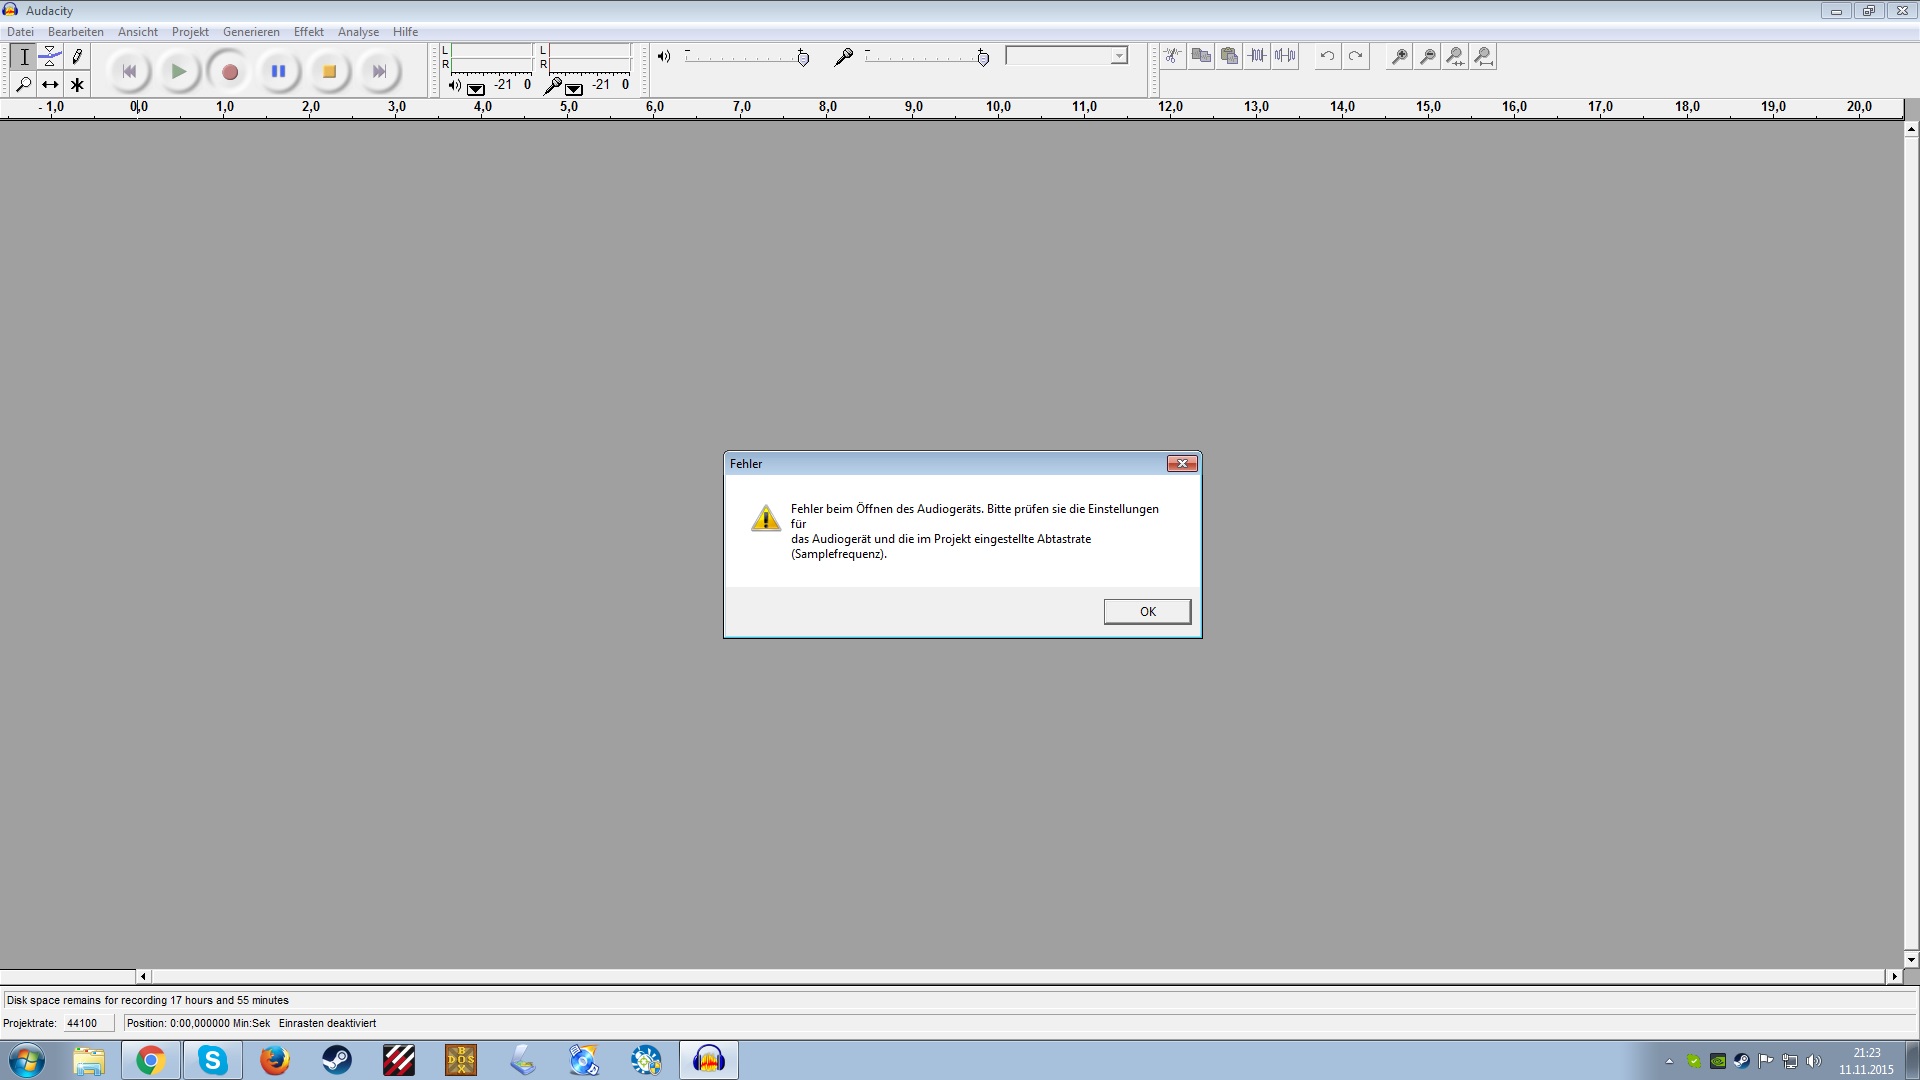
Task: Select the Envelope tool
Action: (x=50, y=57)
